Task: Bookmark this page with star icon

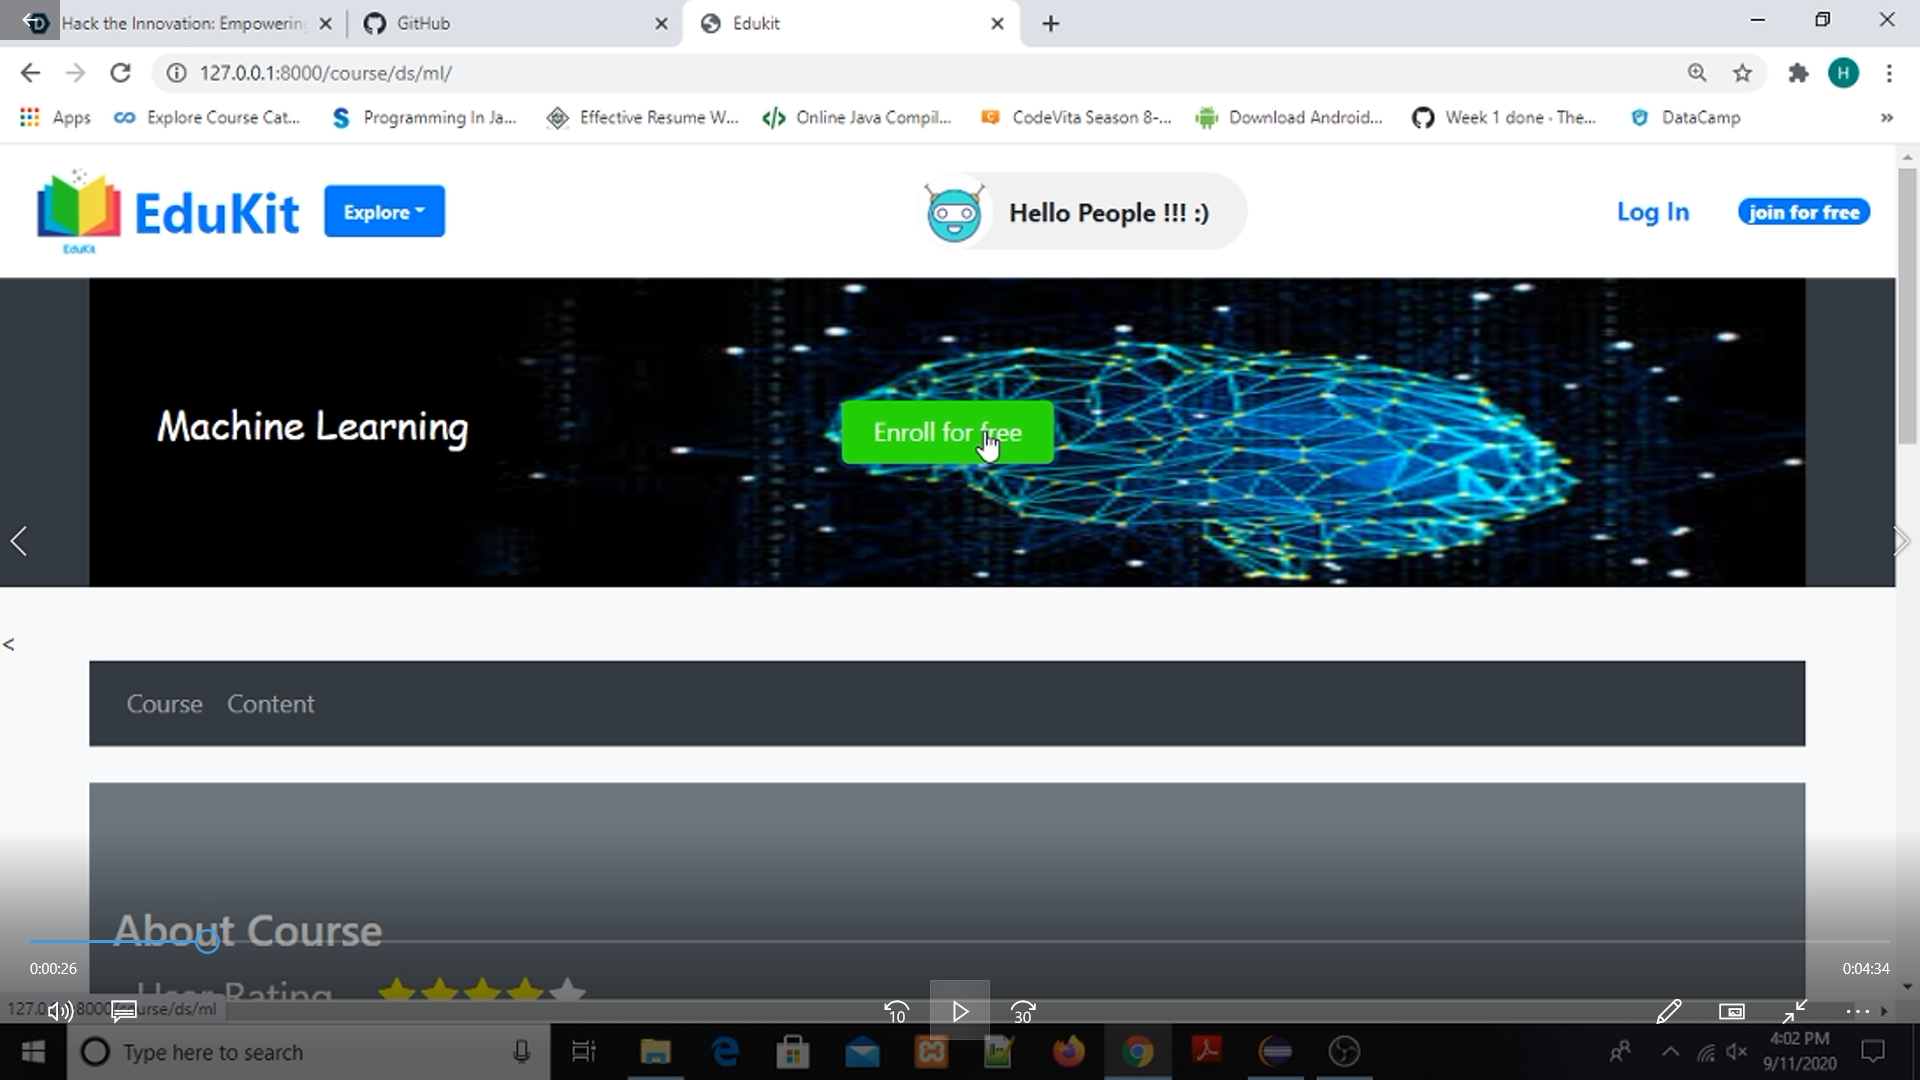Action: click(x=1742, y=73)
